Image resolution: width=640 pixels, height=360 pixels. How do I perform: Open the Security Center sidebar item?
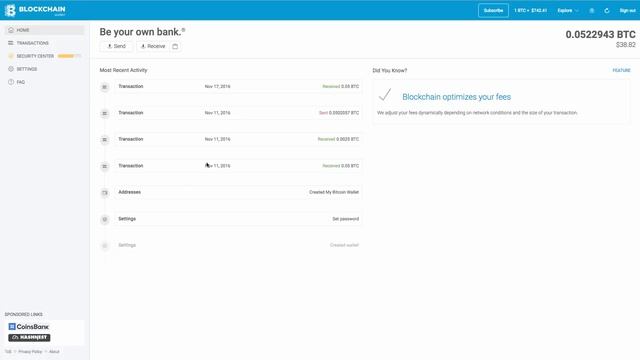[x=44, y=56]
